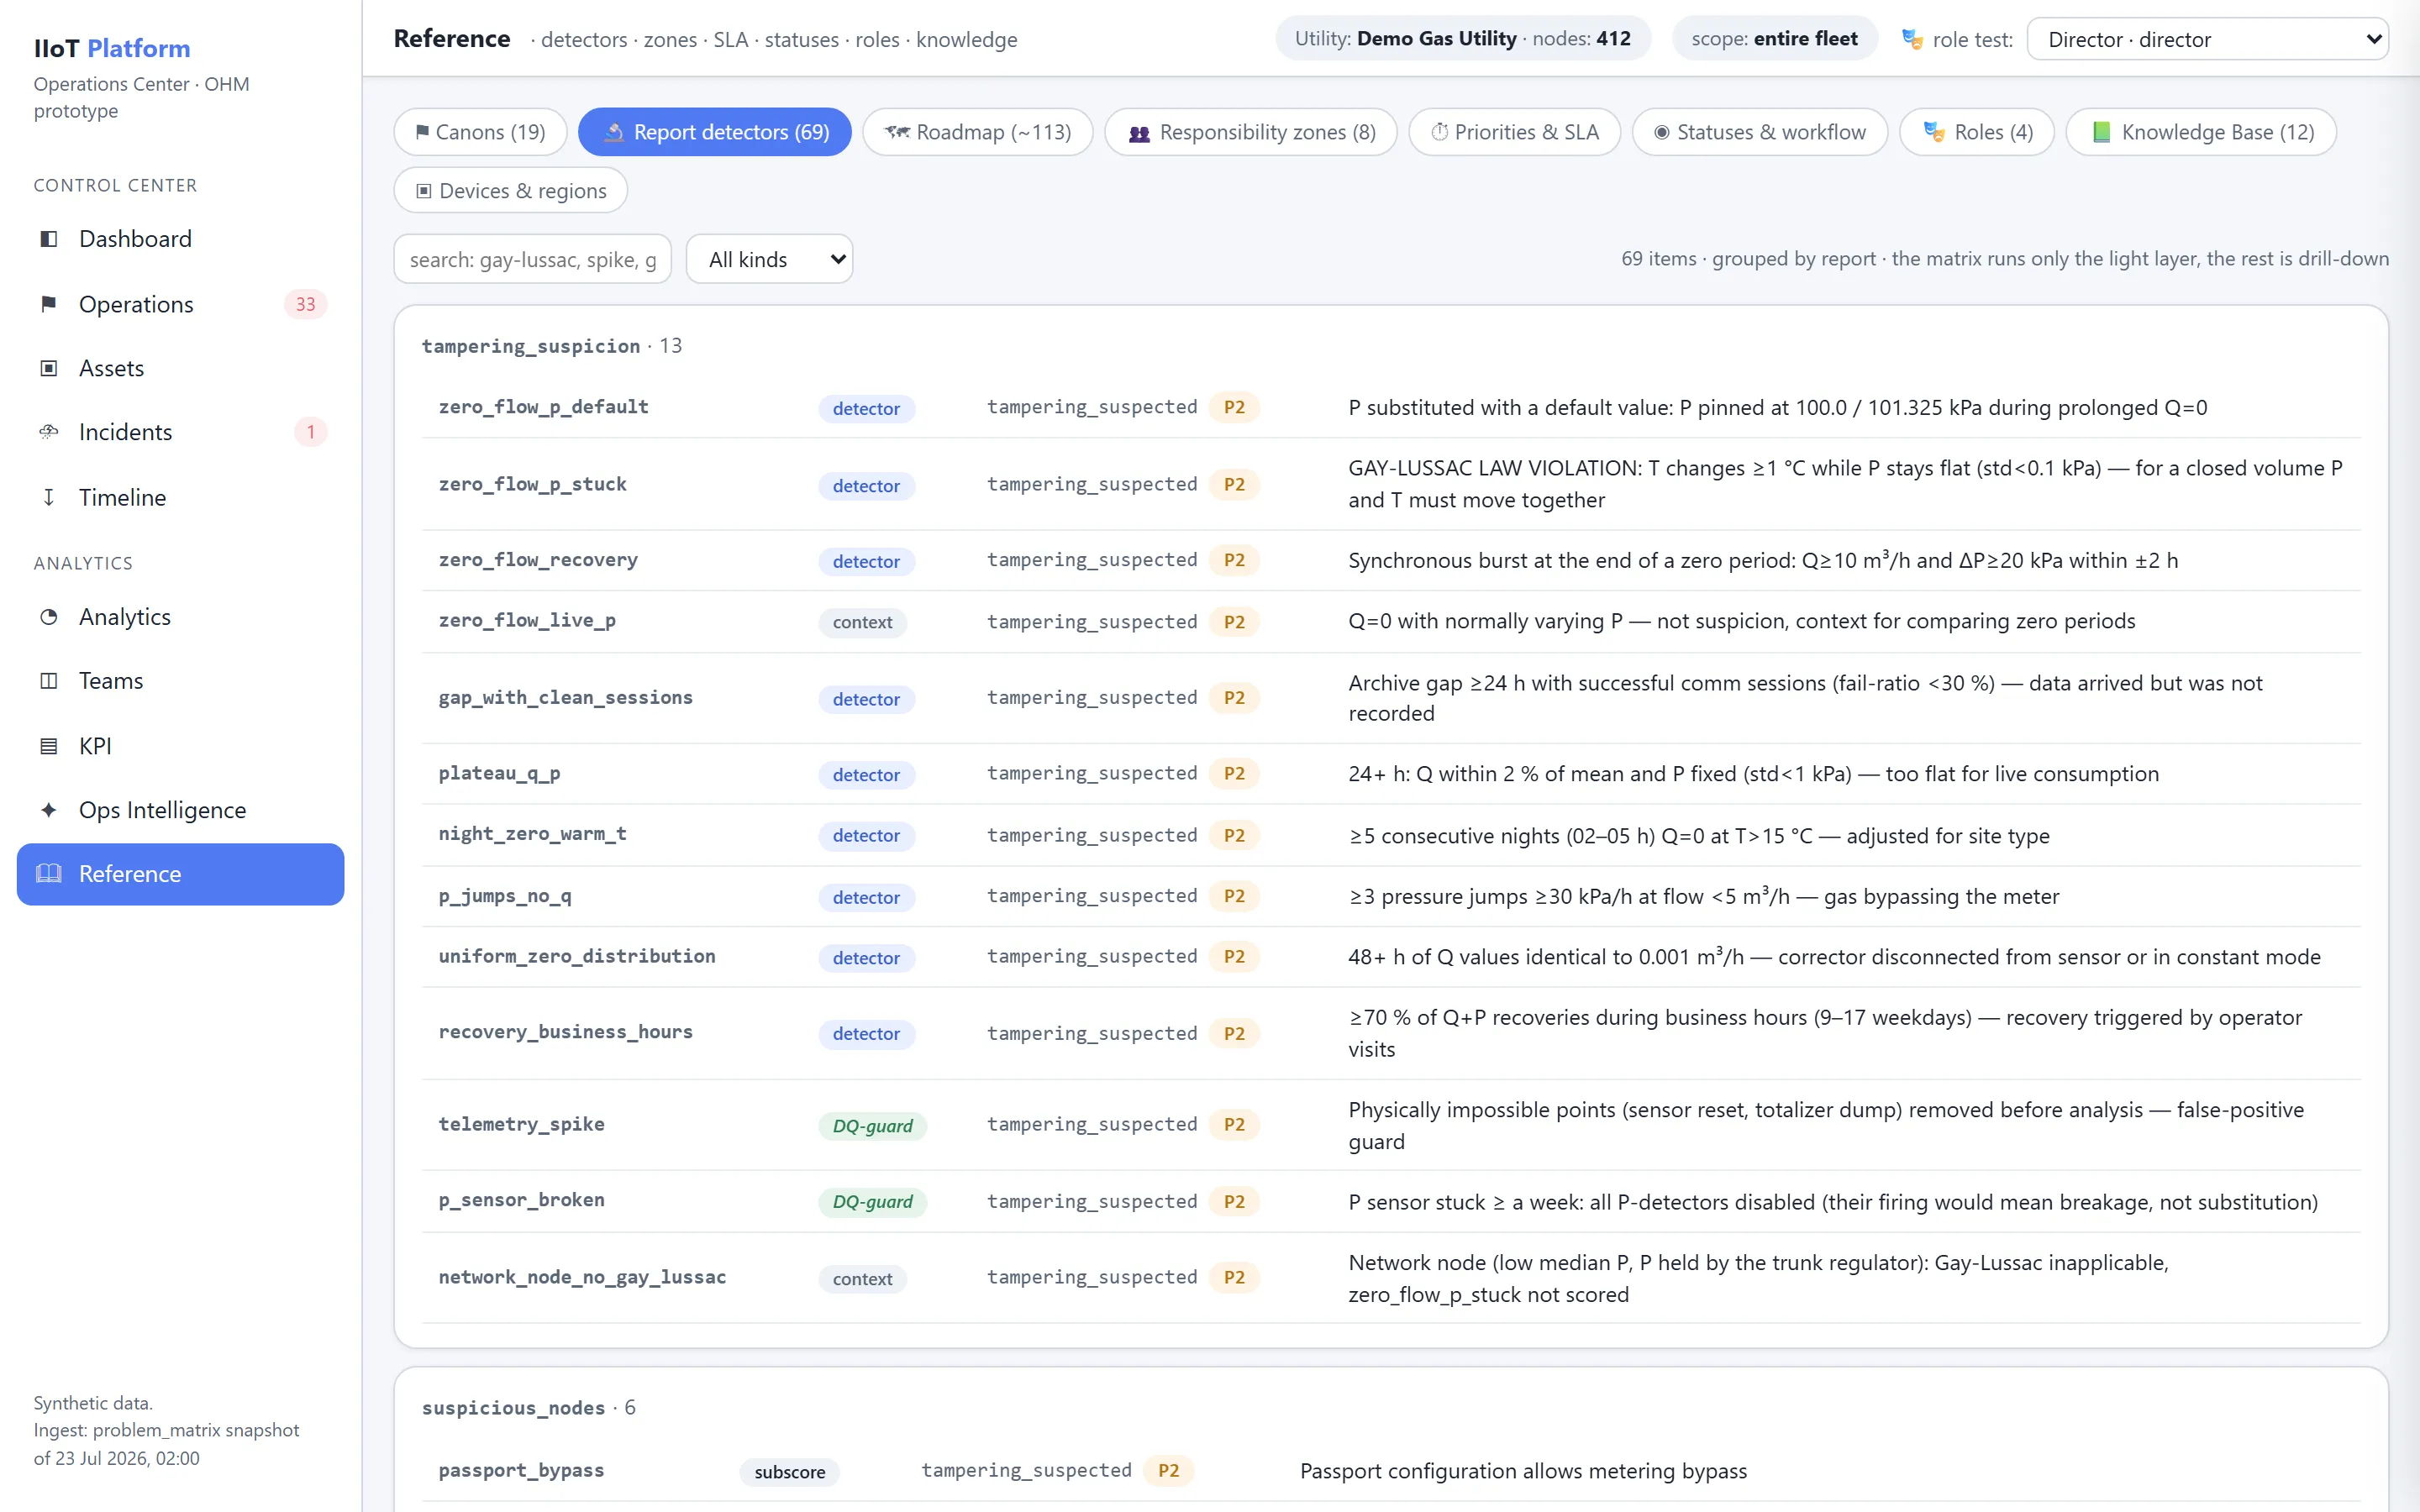The height and width of the screenshot is (1512, 2420).
Task: Click the IIoT Platform logo title
Action: [112, 48]
